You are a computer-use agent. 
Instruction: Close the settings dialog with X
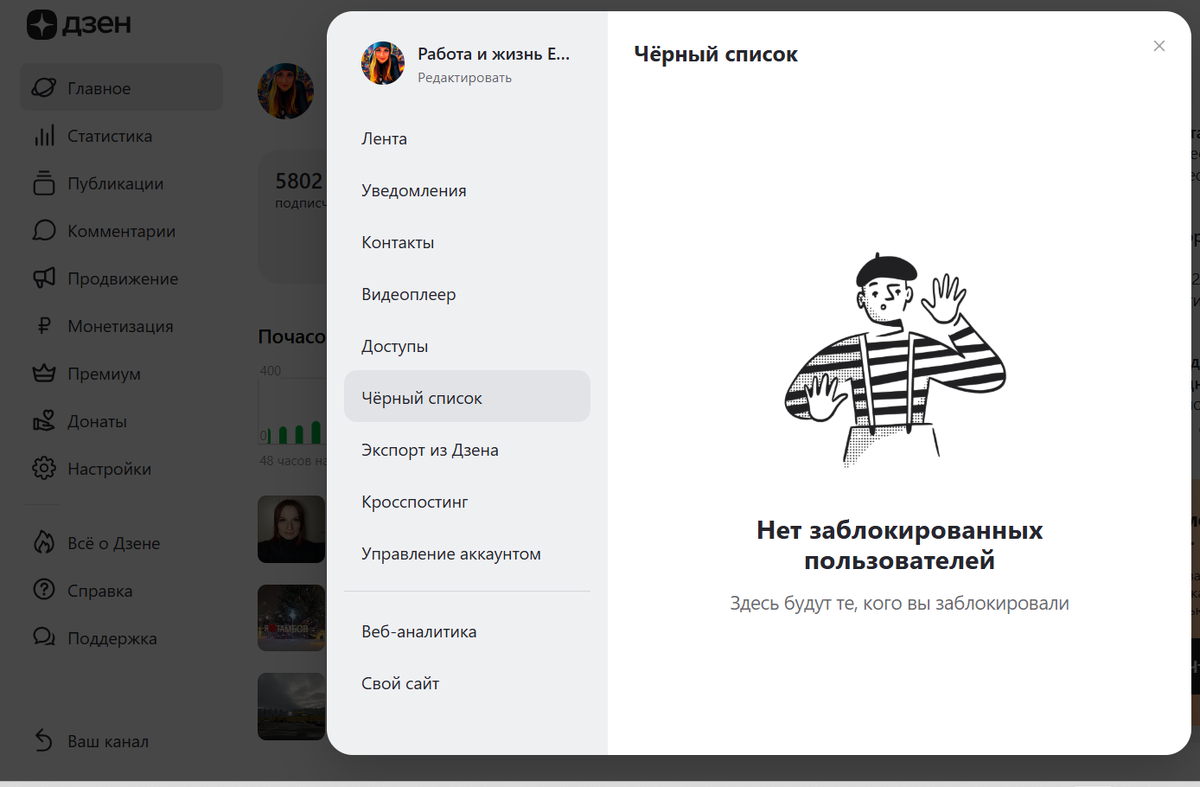(1159, 46)
